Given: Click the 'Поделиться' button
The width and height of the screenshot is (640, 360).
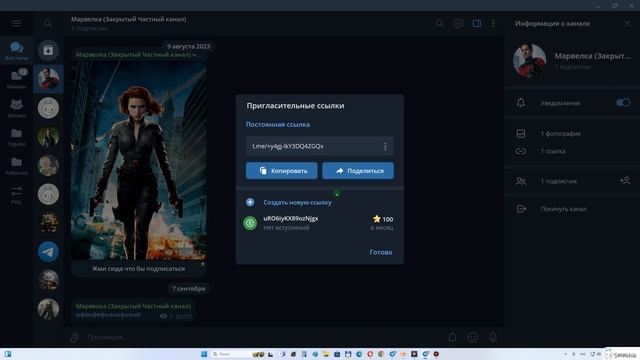Looking at the screenshot, I should click(358, 171).
